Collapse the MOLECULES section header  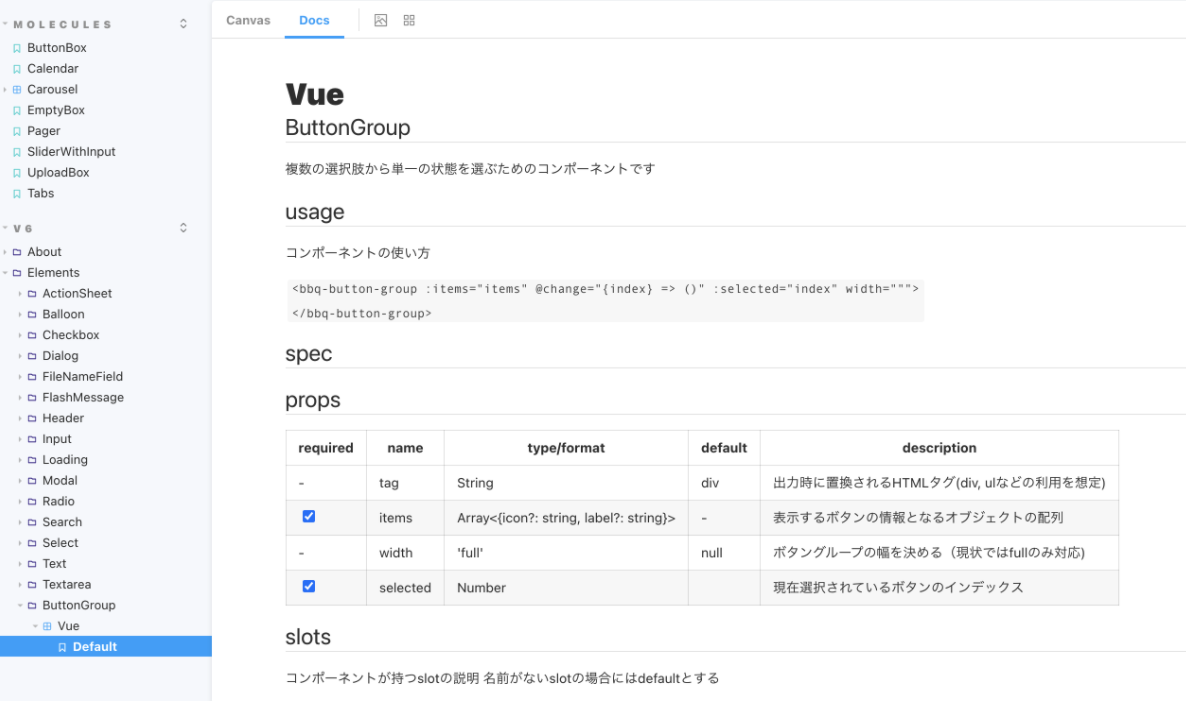[60, 23]
